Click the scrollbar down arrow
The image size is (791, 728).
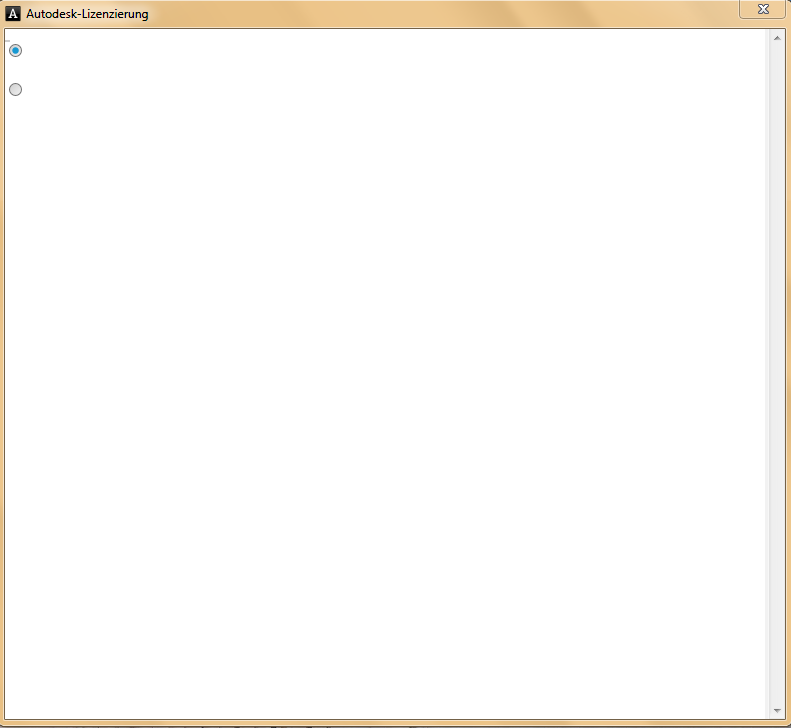777,710
